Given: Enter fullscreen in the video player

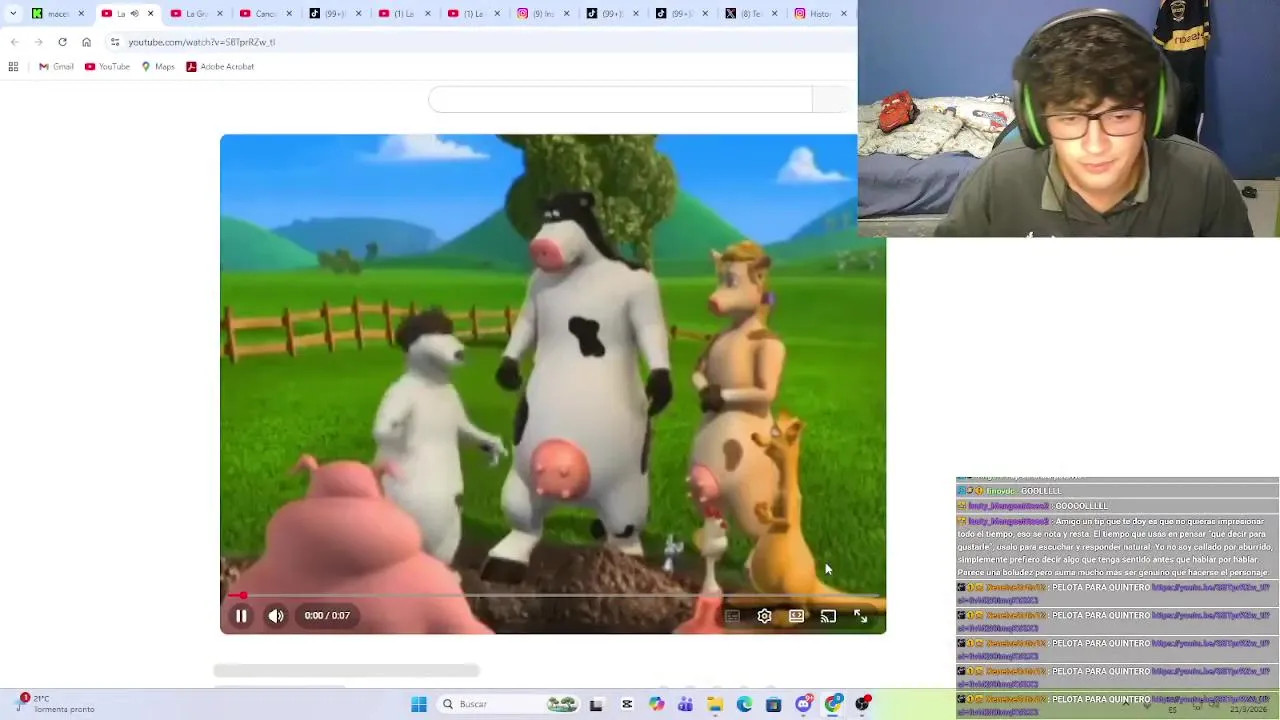Looking at the screenshot, I should point(860,616).
